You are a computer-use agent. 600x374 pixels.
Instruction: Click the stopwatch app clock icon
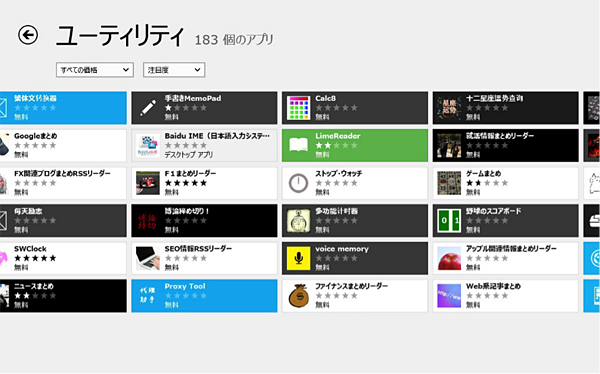coord(298,183)
